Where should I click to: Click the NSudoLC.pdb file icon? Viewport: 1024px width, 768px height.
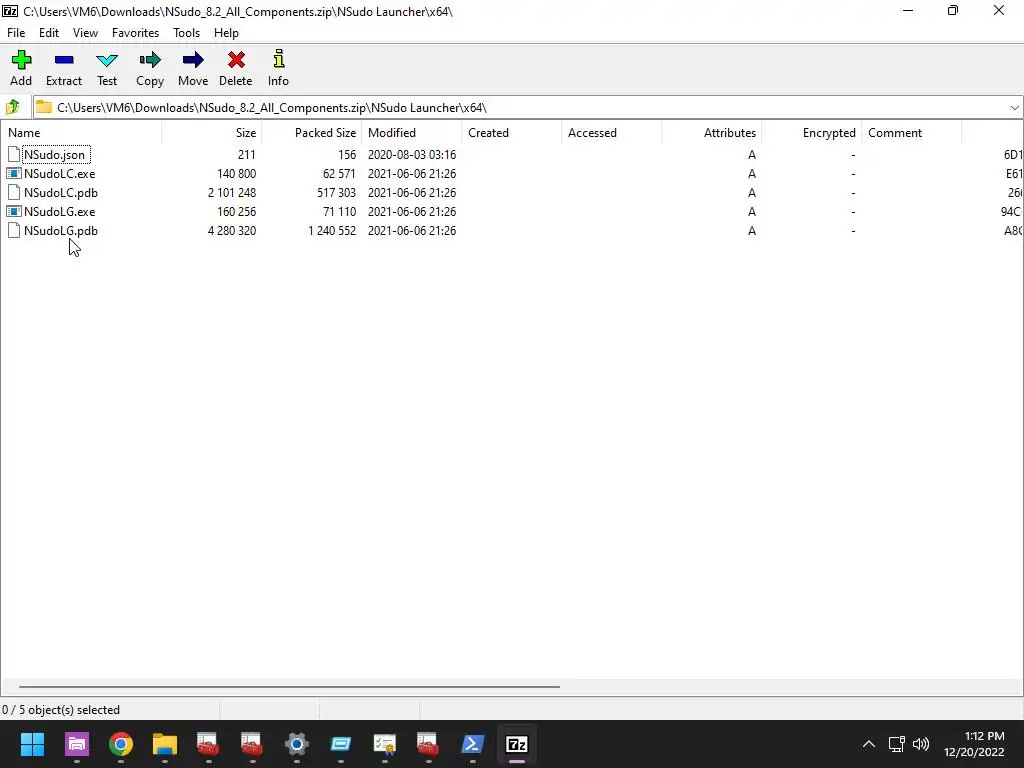click(14, 193)
